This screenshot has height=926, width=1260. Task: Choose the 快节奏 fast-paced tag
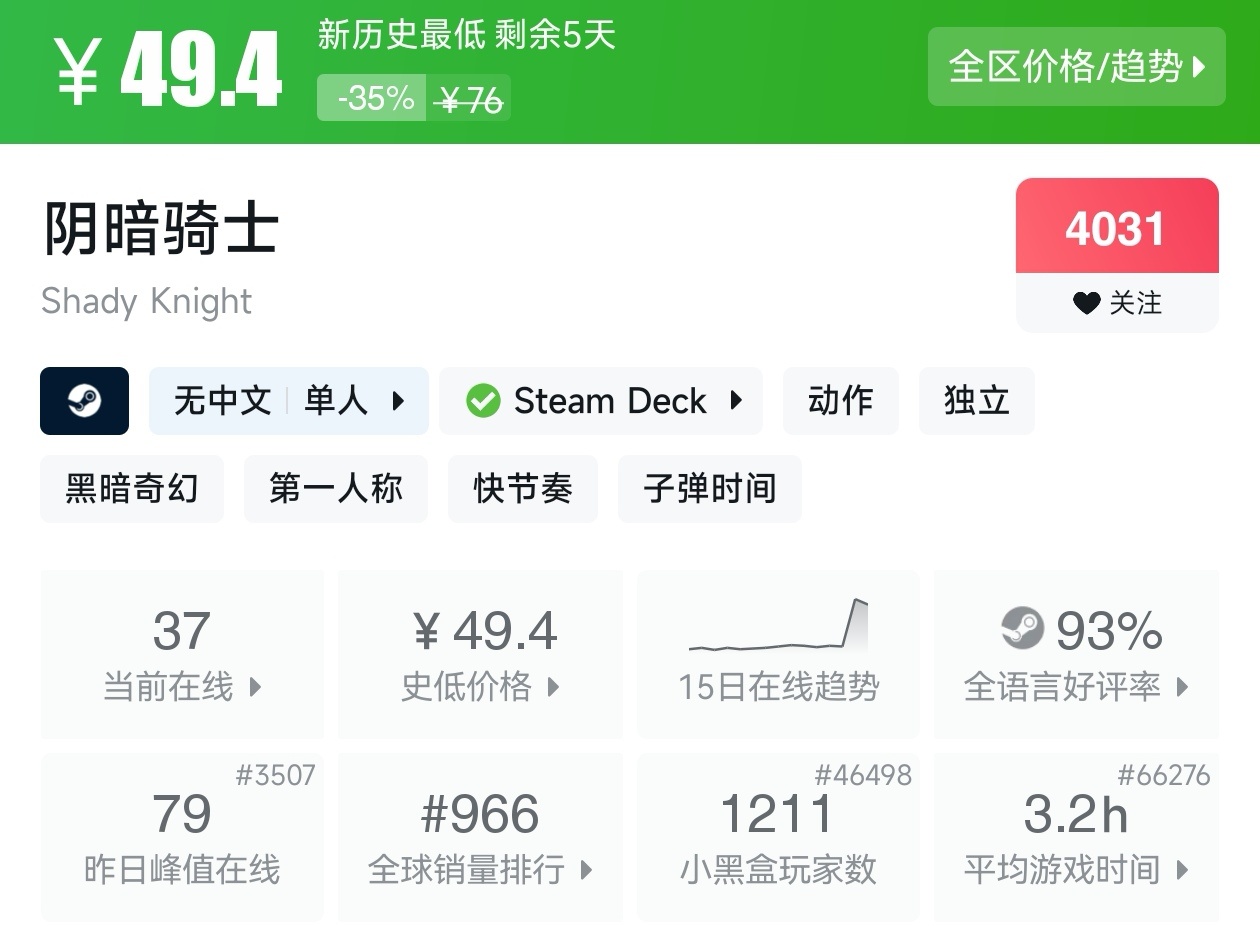point(522,489)
